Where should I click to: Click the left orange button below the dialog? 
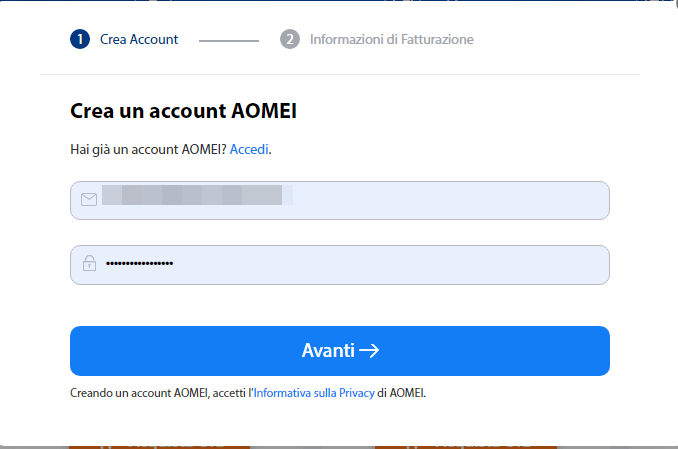(x=159, y=443)
